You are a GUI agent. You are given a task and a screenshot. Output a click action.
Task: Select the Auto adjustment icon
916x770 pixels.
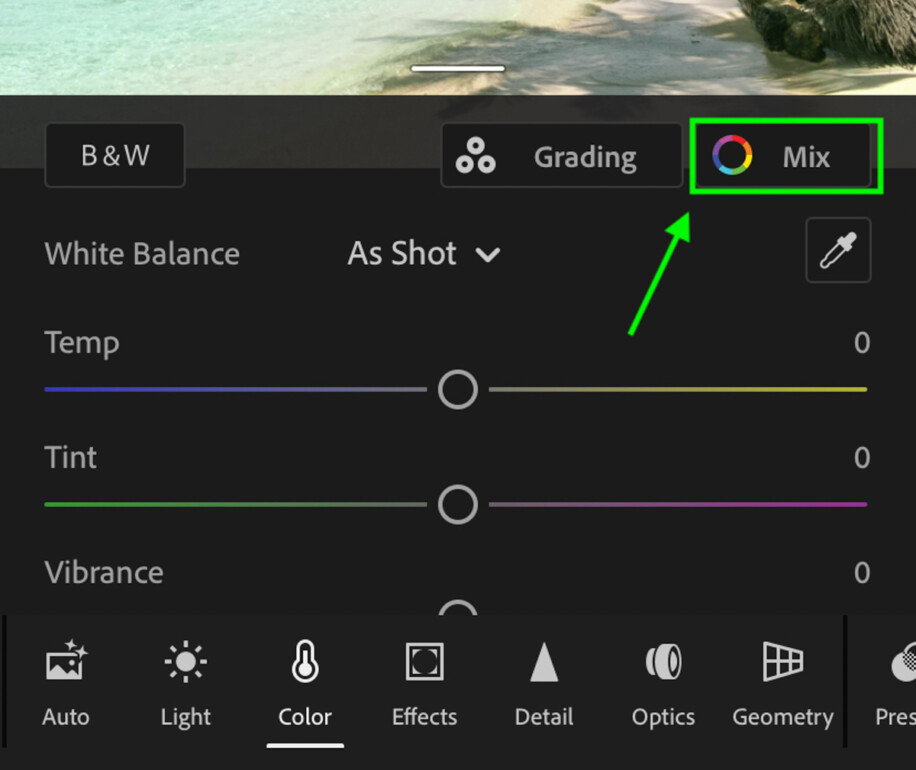[65, 680]
